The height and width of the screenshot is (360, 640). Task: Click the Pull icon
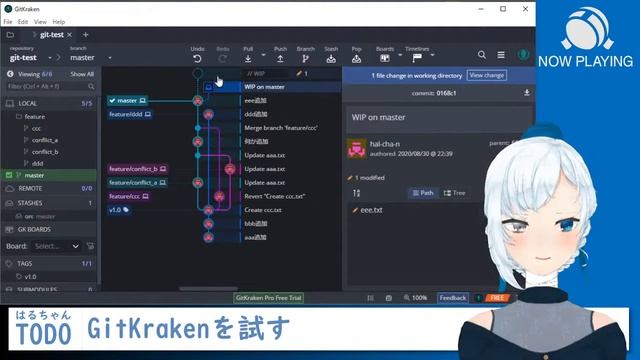click(x=248, y=59)
